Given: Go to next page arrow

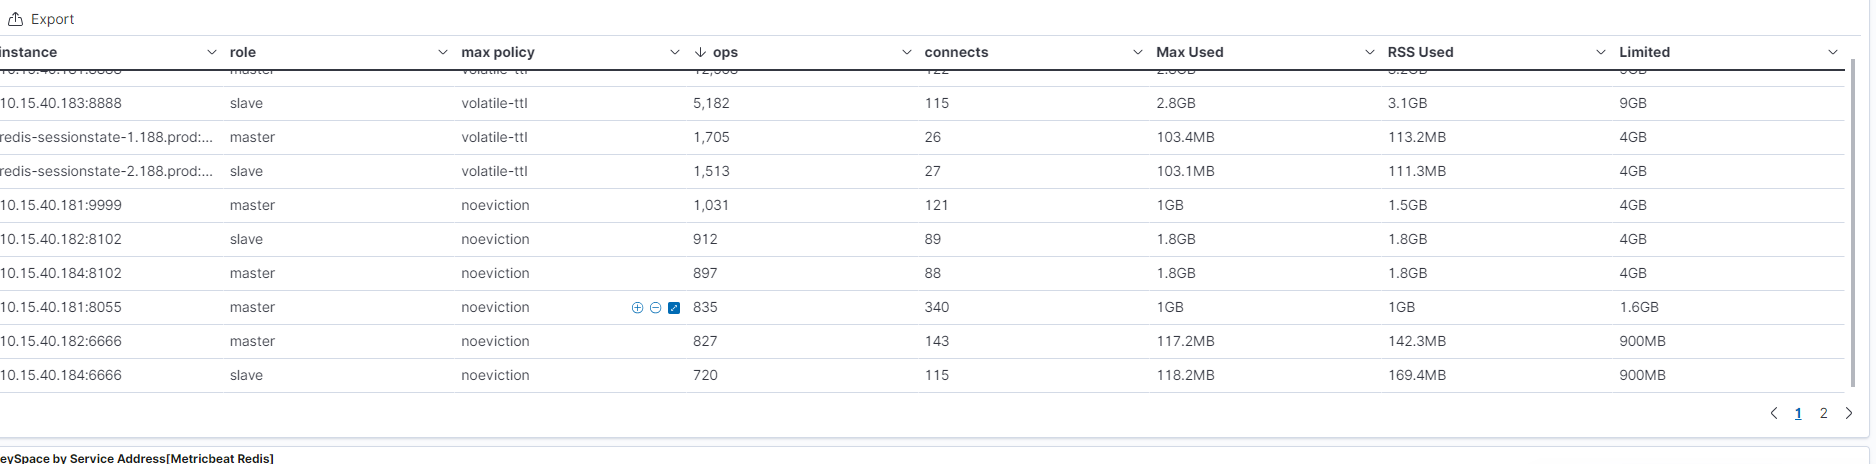Looking at the screenshot, I should 1848,413.
